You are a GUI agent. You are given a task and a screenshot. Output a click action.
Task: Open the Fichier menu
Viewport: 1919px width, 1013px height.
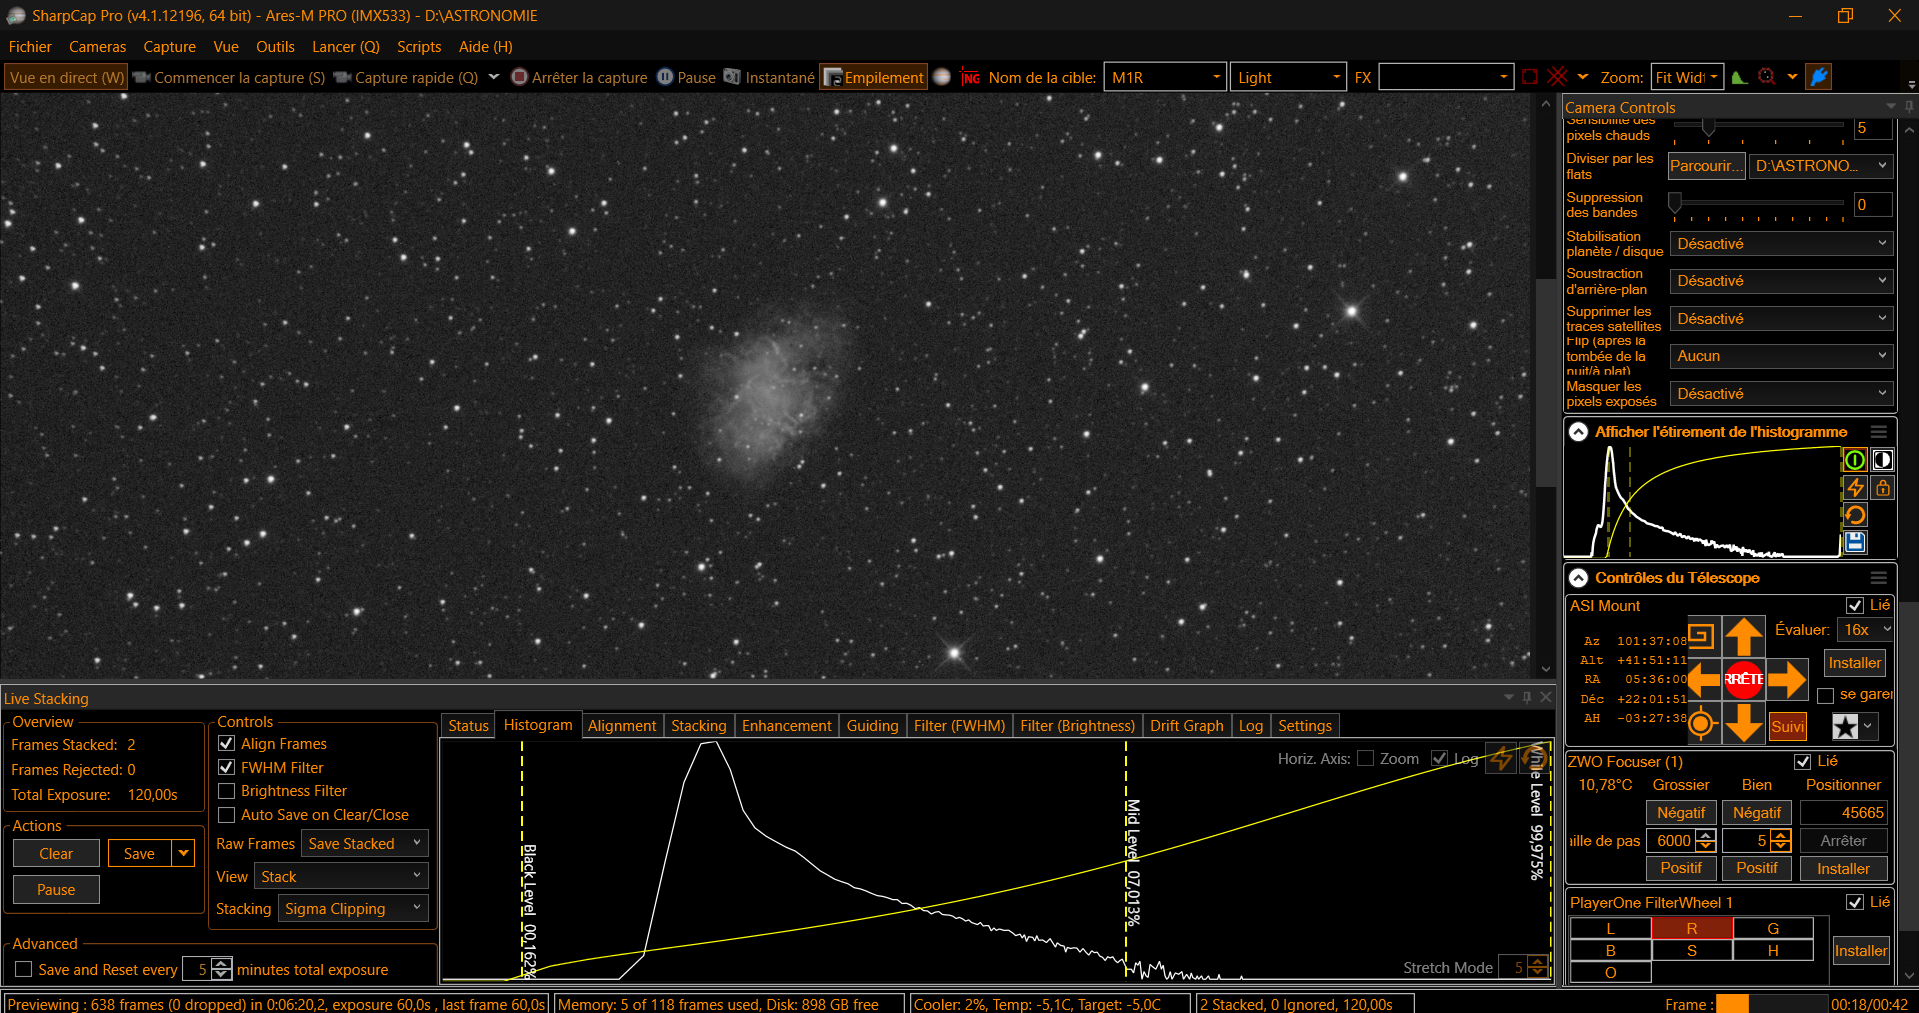click(30, 46)
